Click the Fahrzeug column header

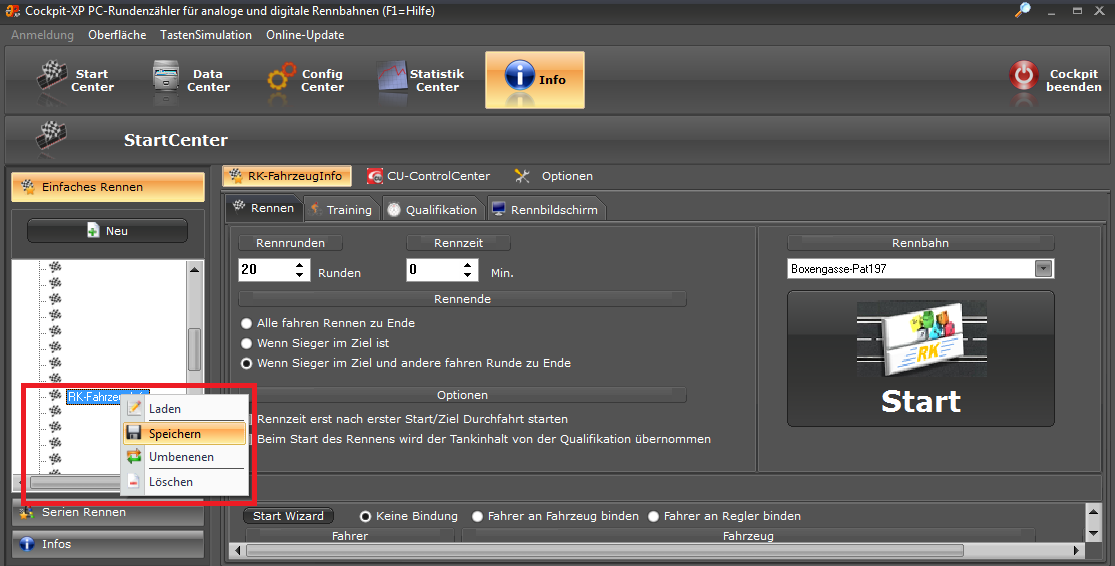pos(748,536)
